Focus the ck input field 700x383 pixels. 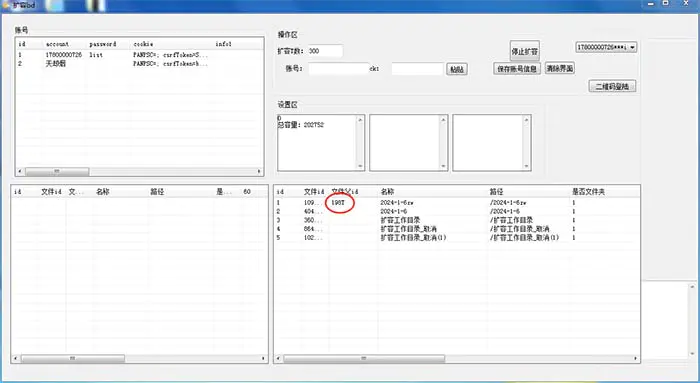[x=417, y=69]
